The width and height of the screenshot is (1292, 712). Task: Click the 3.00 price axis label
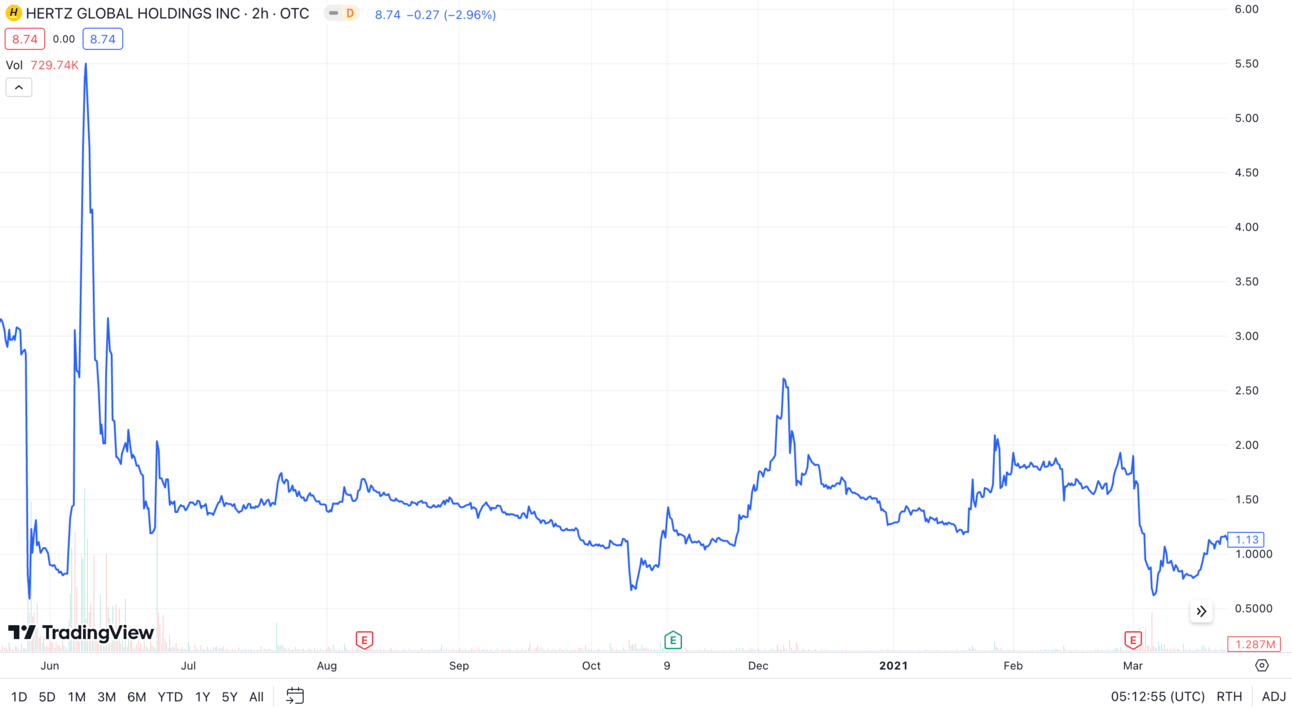tap(1246, 336)
